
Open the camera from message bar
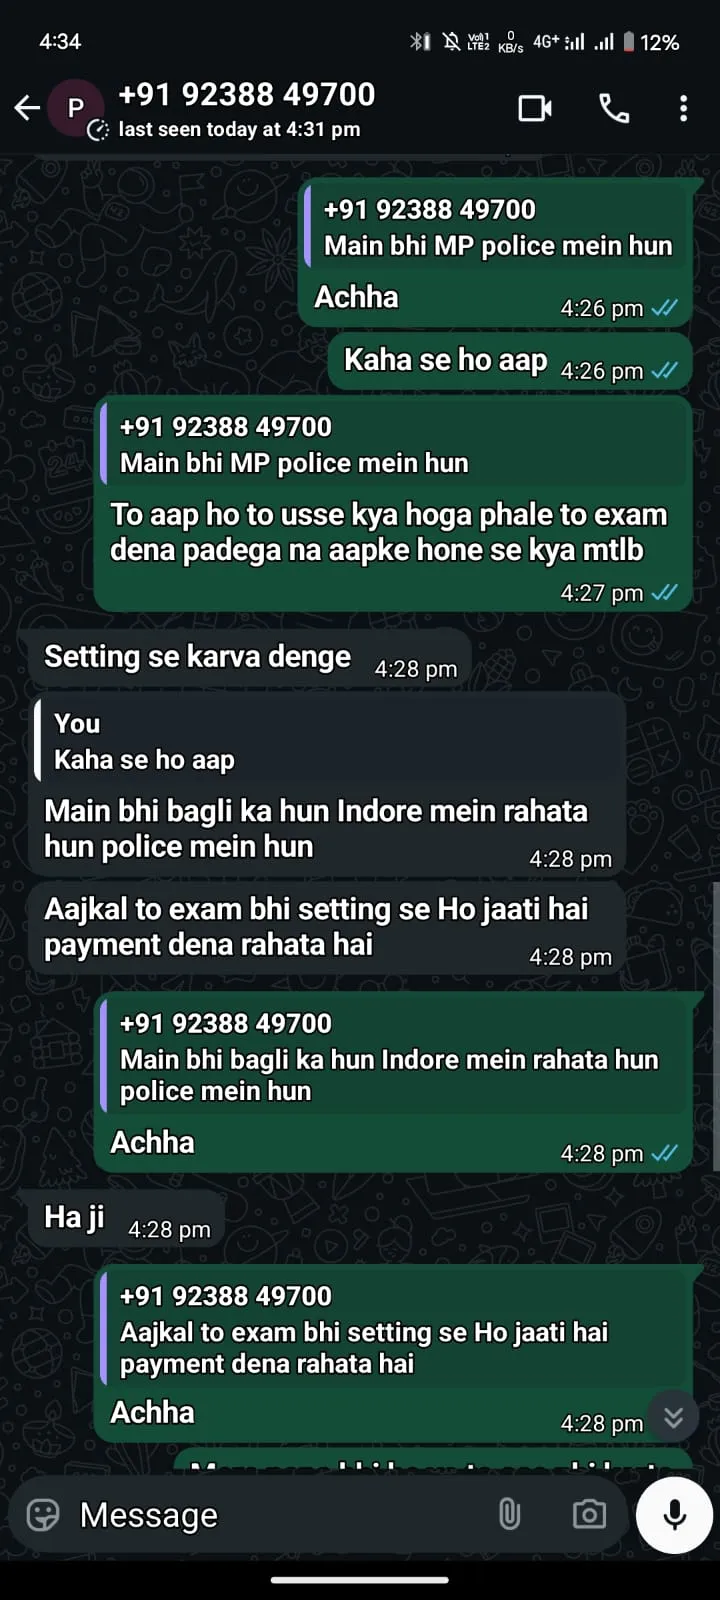coord(589,1514)
